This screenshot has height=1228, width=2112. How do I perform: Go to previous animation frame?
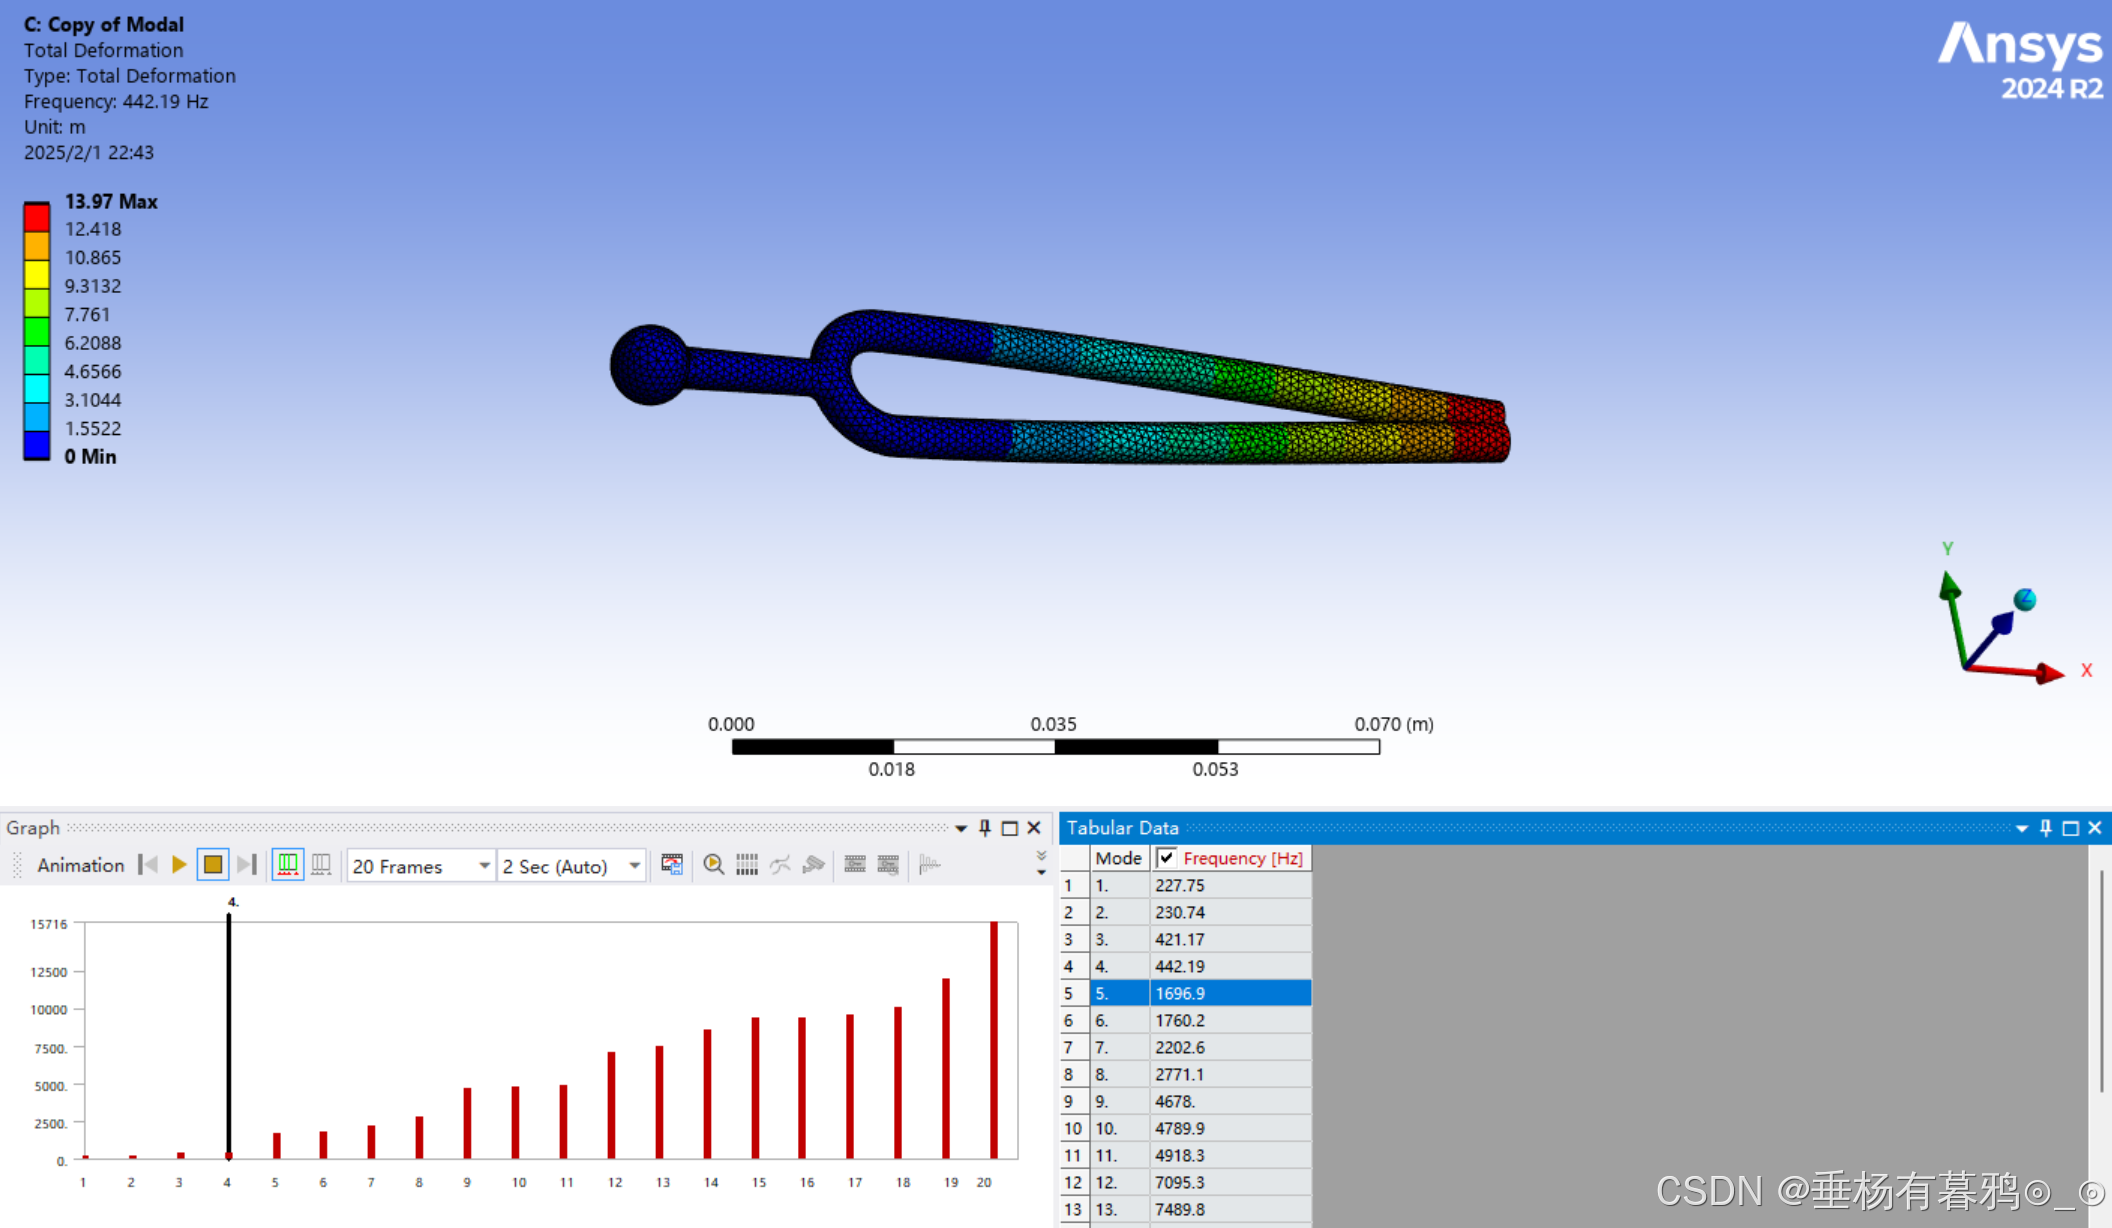[x=148, y=865]
